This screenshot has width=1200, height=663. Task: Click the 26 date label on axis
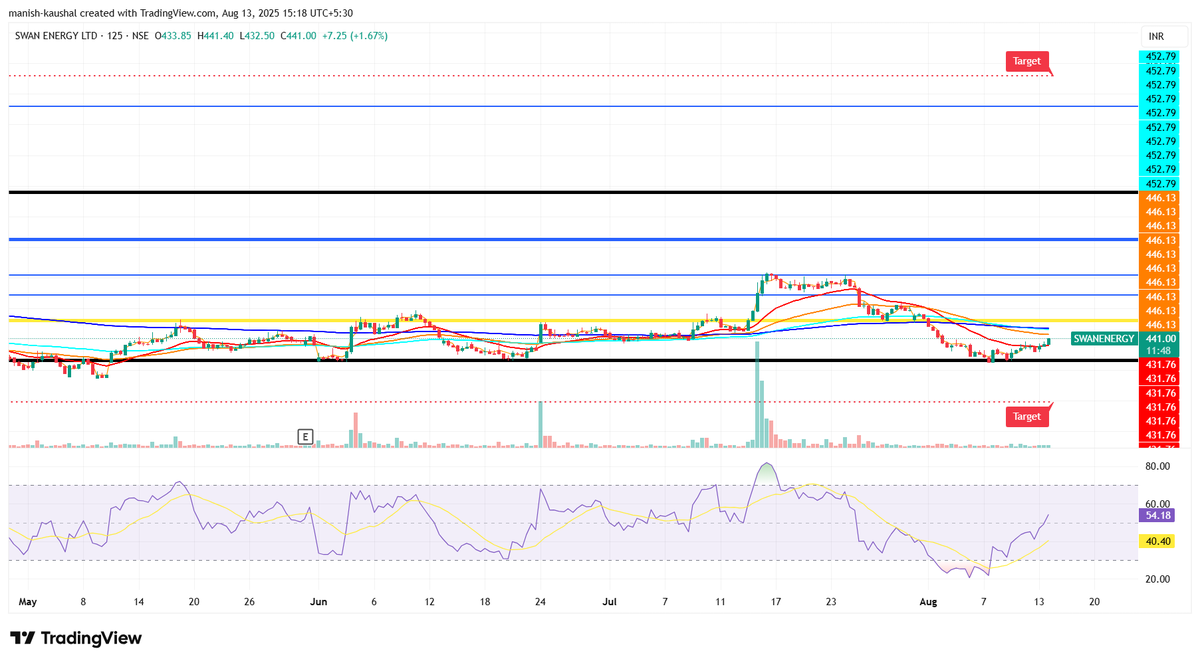click(249, 603)
